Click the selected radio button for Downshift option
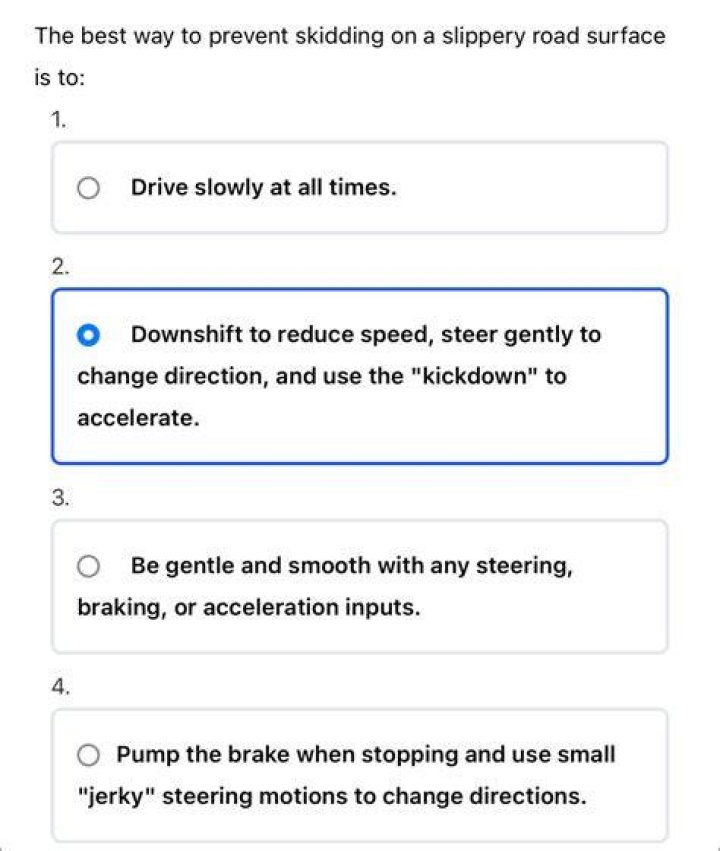Image resolution: width=720 pixels, height=851 pixels. pyautogui.click(x=88, y=335)
